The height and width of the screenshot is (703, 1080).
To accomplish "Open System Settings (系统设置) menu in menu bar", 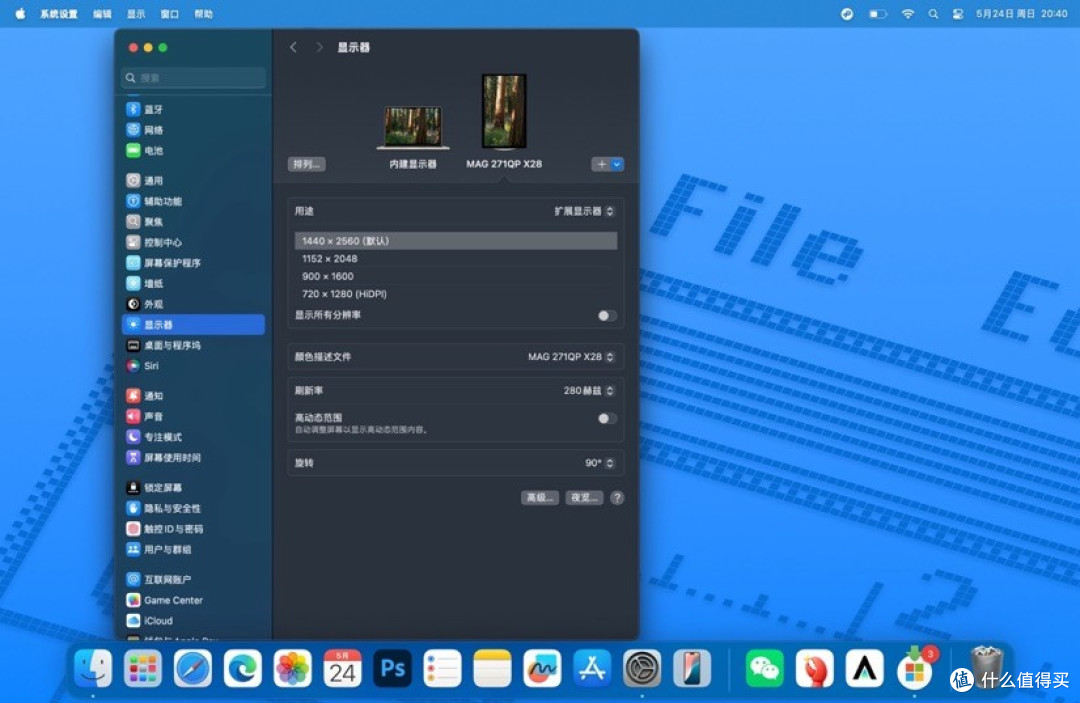I will 59,14.
